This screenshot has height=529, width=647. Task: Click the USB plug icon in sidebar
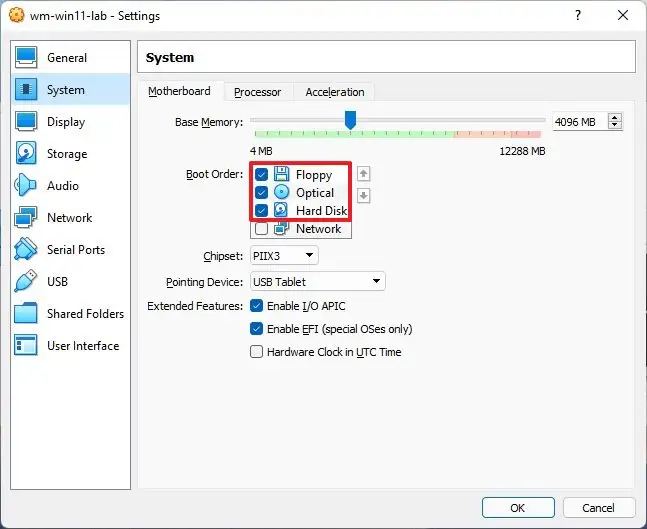[x=26, y=281]
